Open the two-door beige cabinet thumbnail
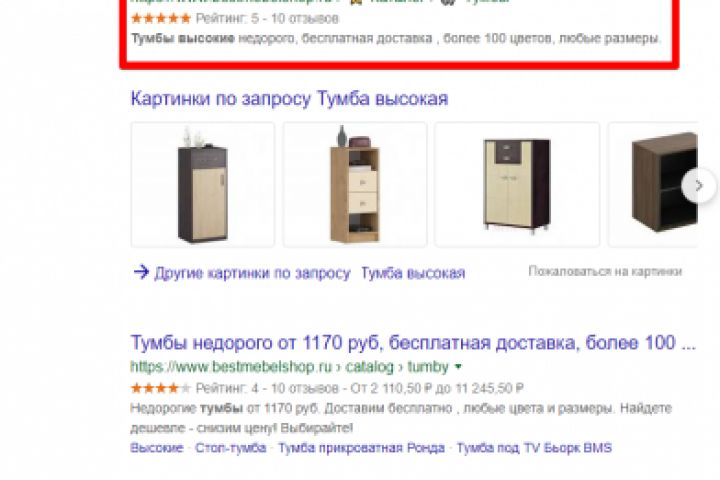720x480 pixels. click(517, 185)
